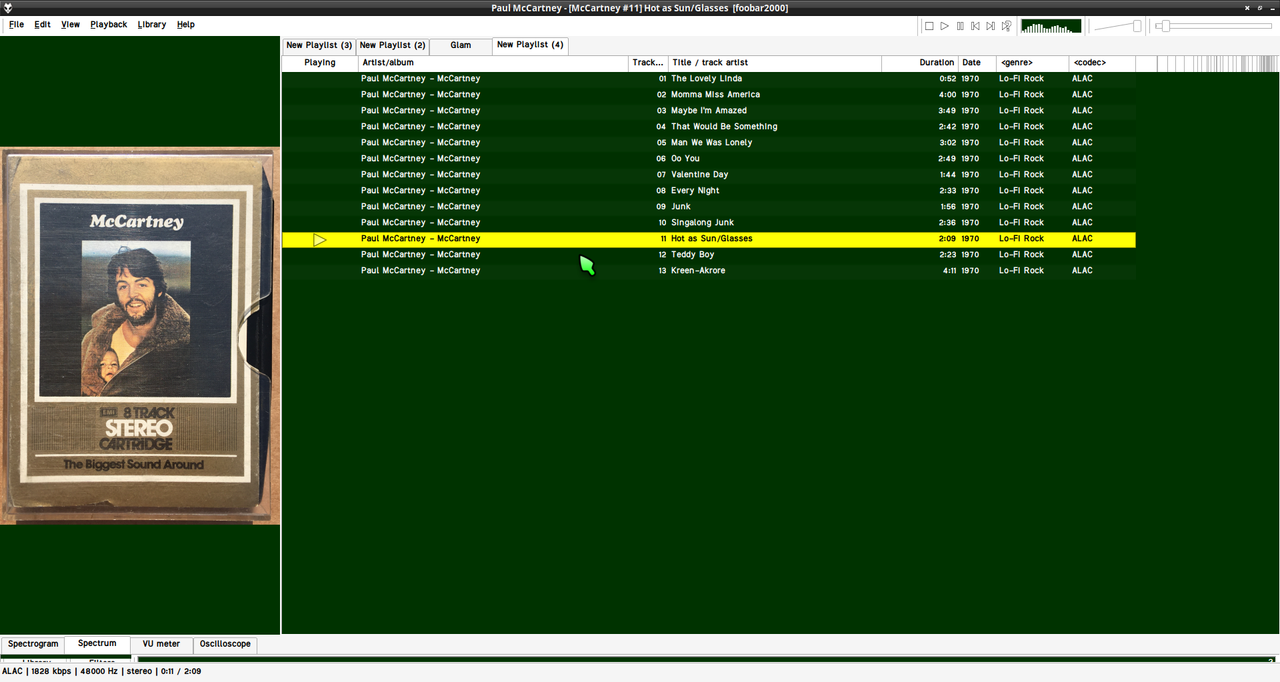The width and height of the screenshot is (1280, 682).
Task: Sort by Date column header
Action: [x=977, y=63]
